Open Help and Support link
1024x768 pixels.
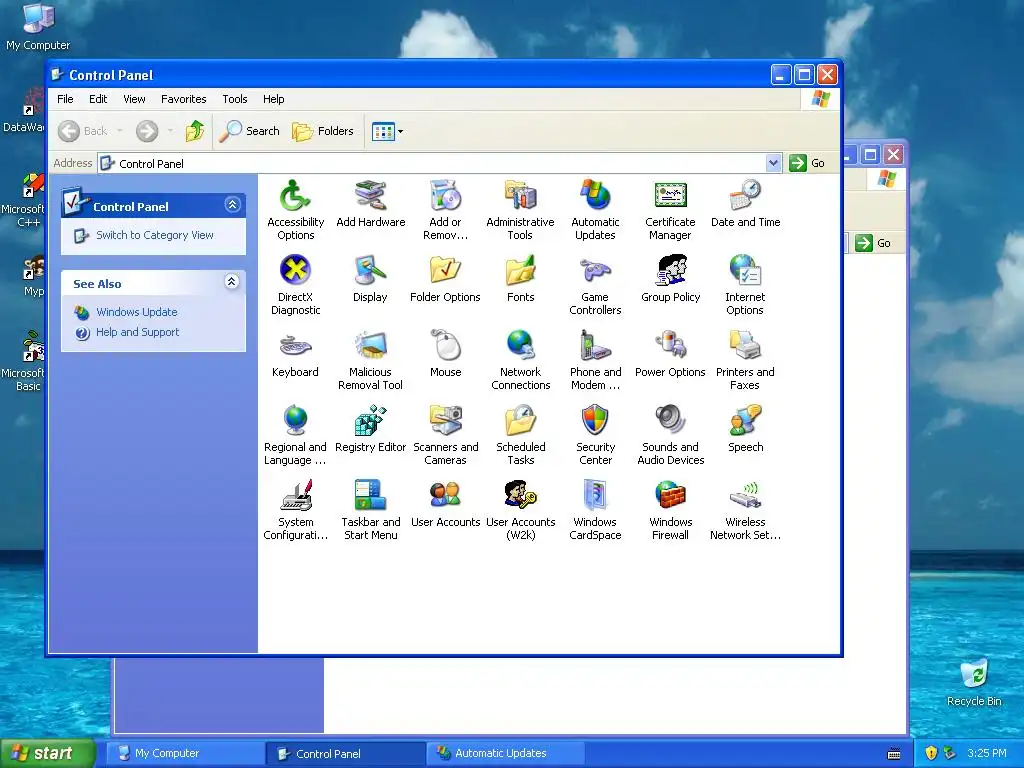[x=137, y=332]
